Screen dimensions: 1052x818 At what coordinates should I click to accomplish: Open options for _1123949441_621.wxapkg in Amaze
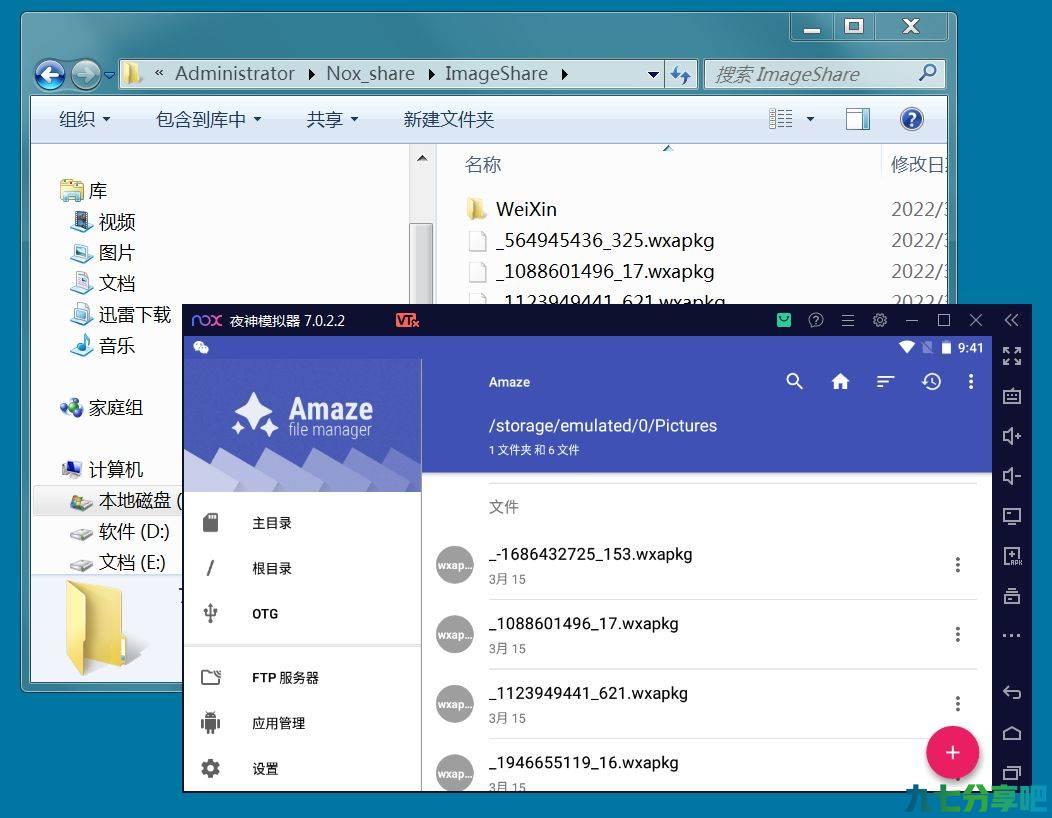coord(957,703)
